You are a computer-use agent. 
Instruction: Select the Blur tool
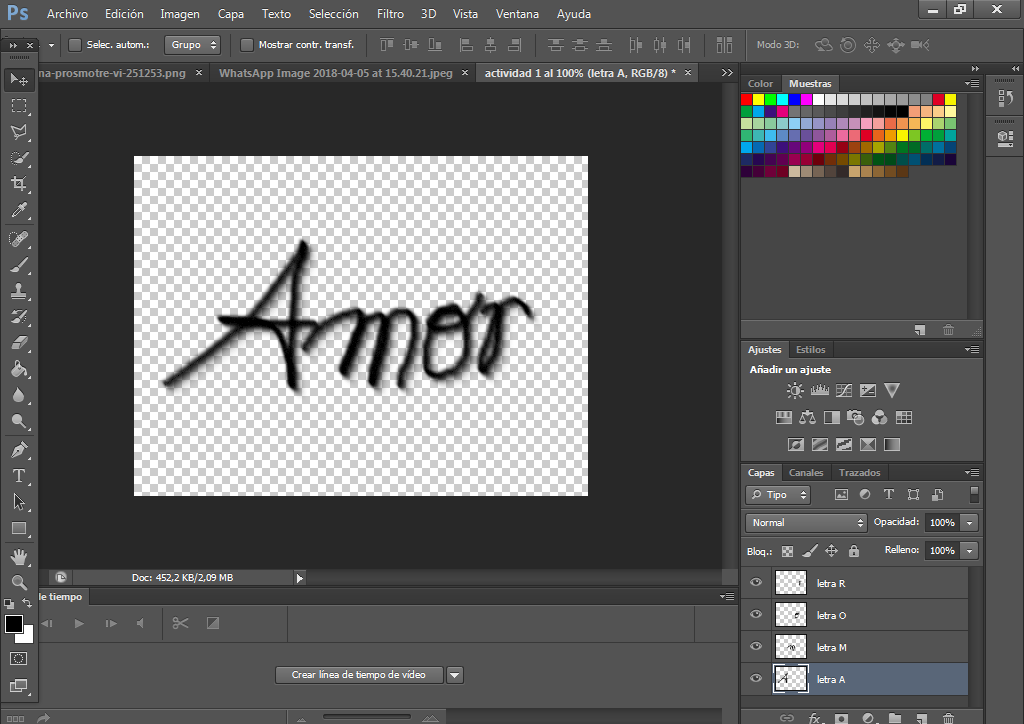click(x=19, y=396)
